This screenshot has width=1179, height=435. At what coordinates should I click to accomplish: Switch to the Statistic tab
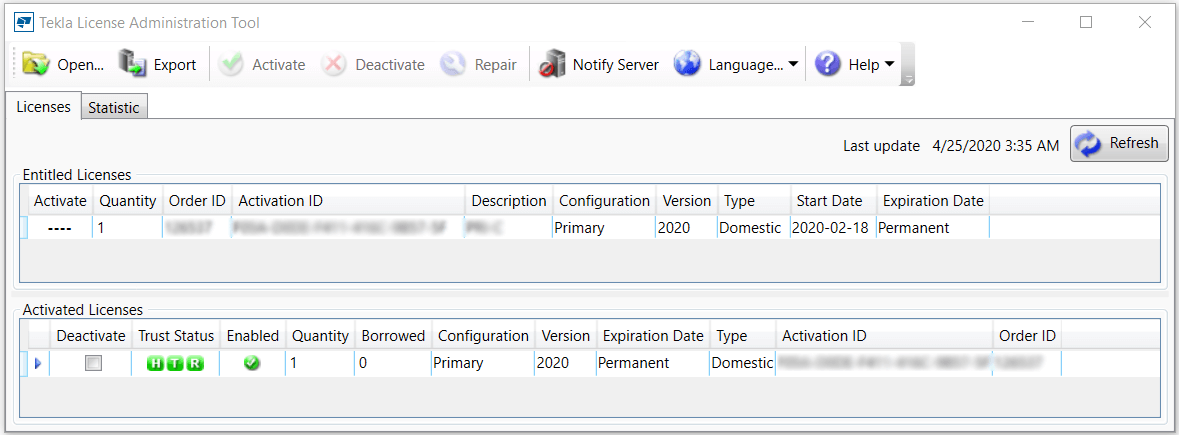(x=114, y=107)
